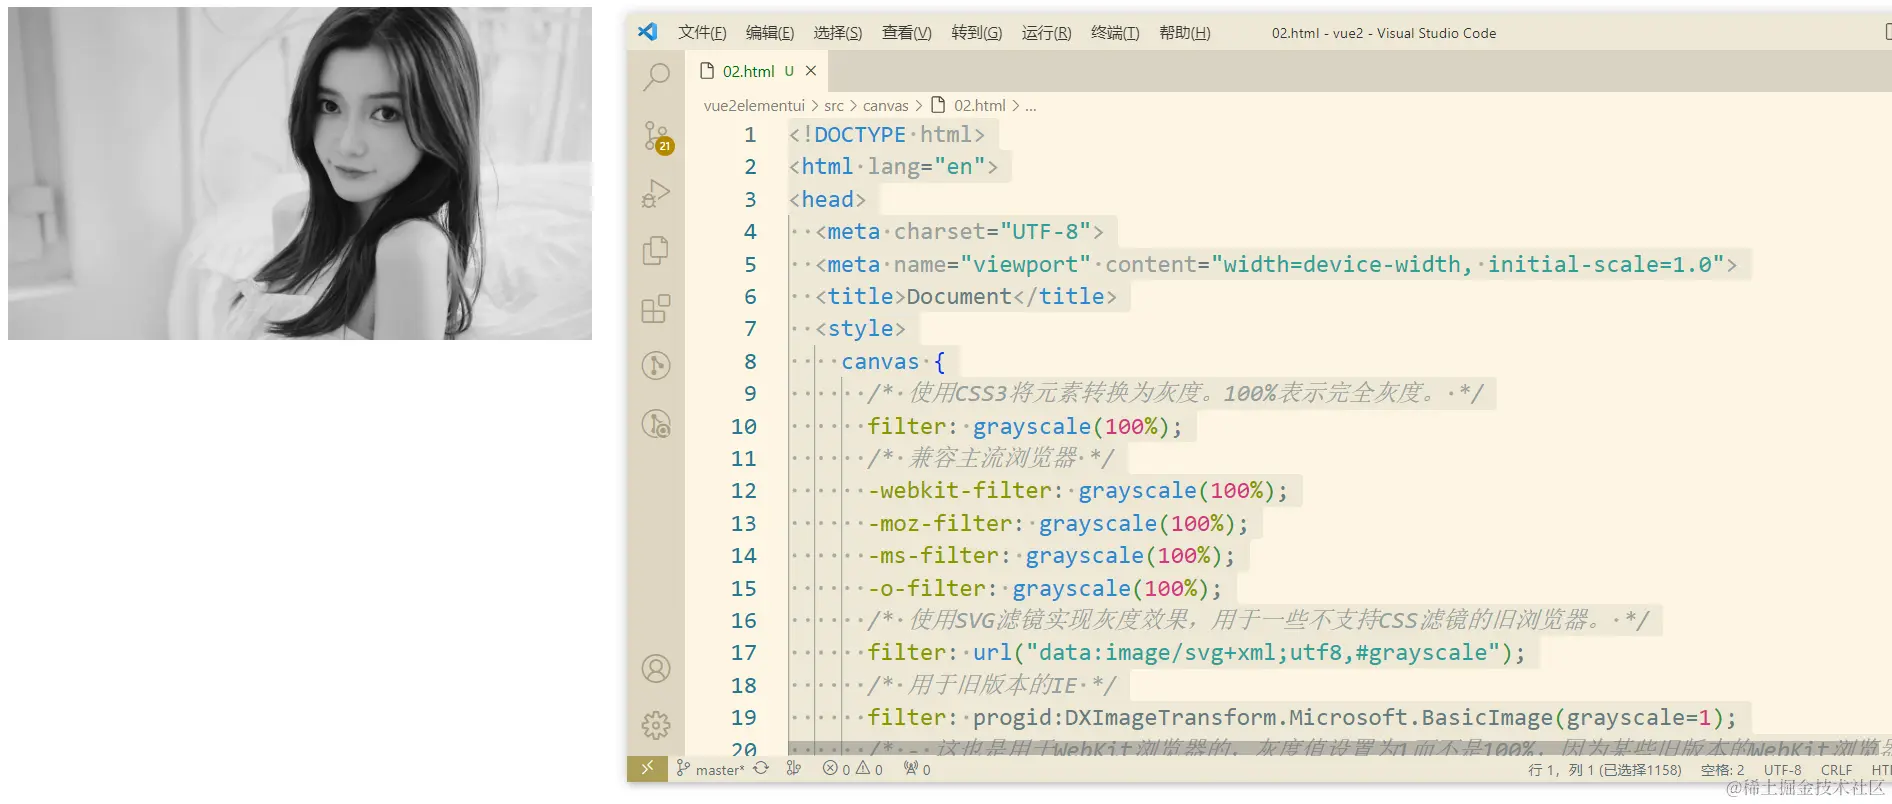This screenshot has width=1892, height=804.
Task: Click line number 1 in the gutter
Action: 750,135
